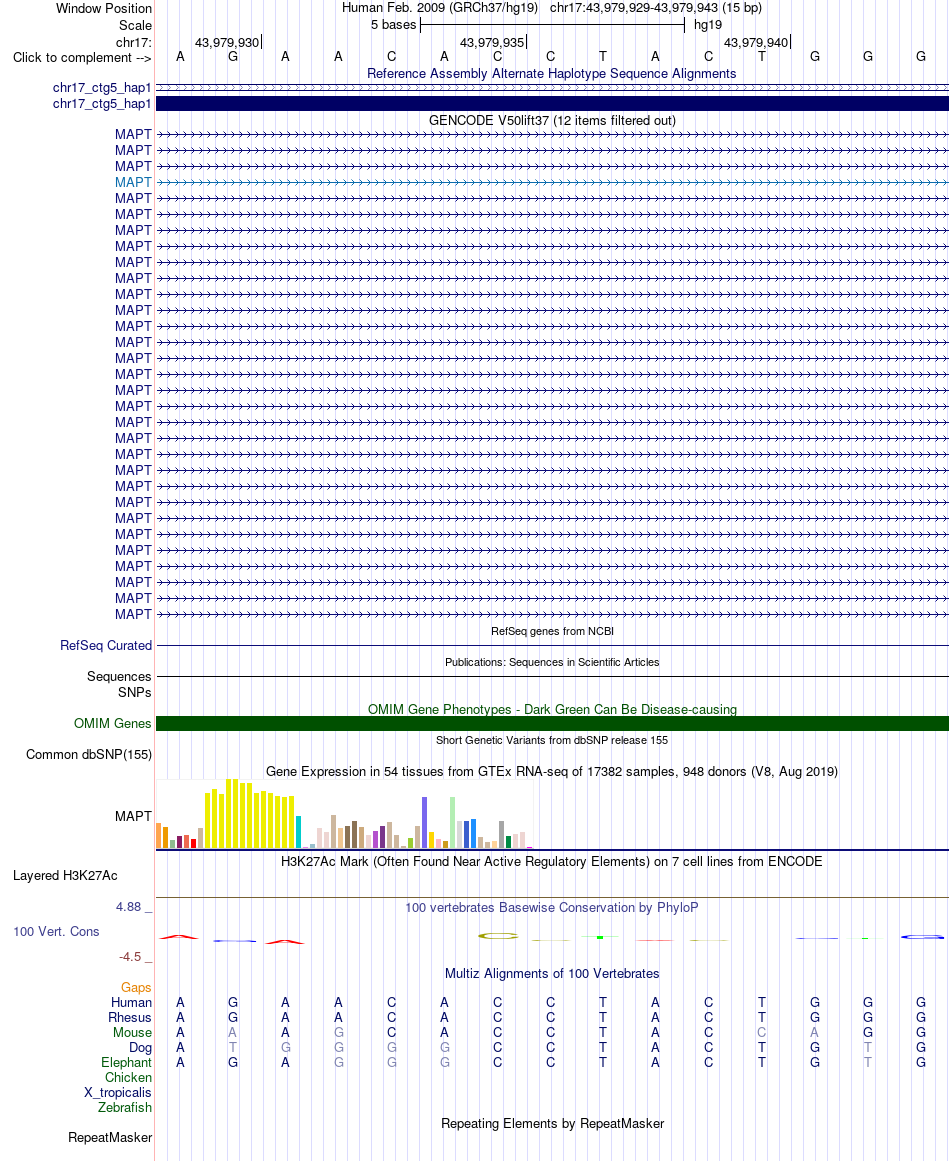Screen dimensions: 950x1161
Task: Open 'Multiz Alignments of 100 Vertebrates' track title
Action: click(x=552, y=974)
